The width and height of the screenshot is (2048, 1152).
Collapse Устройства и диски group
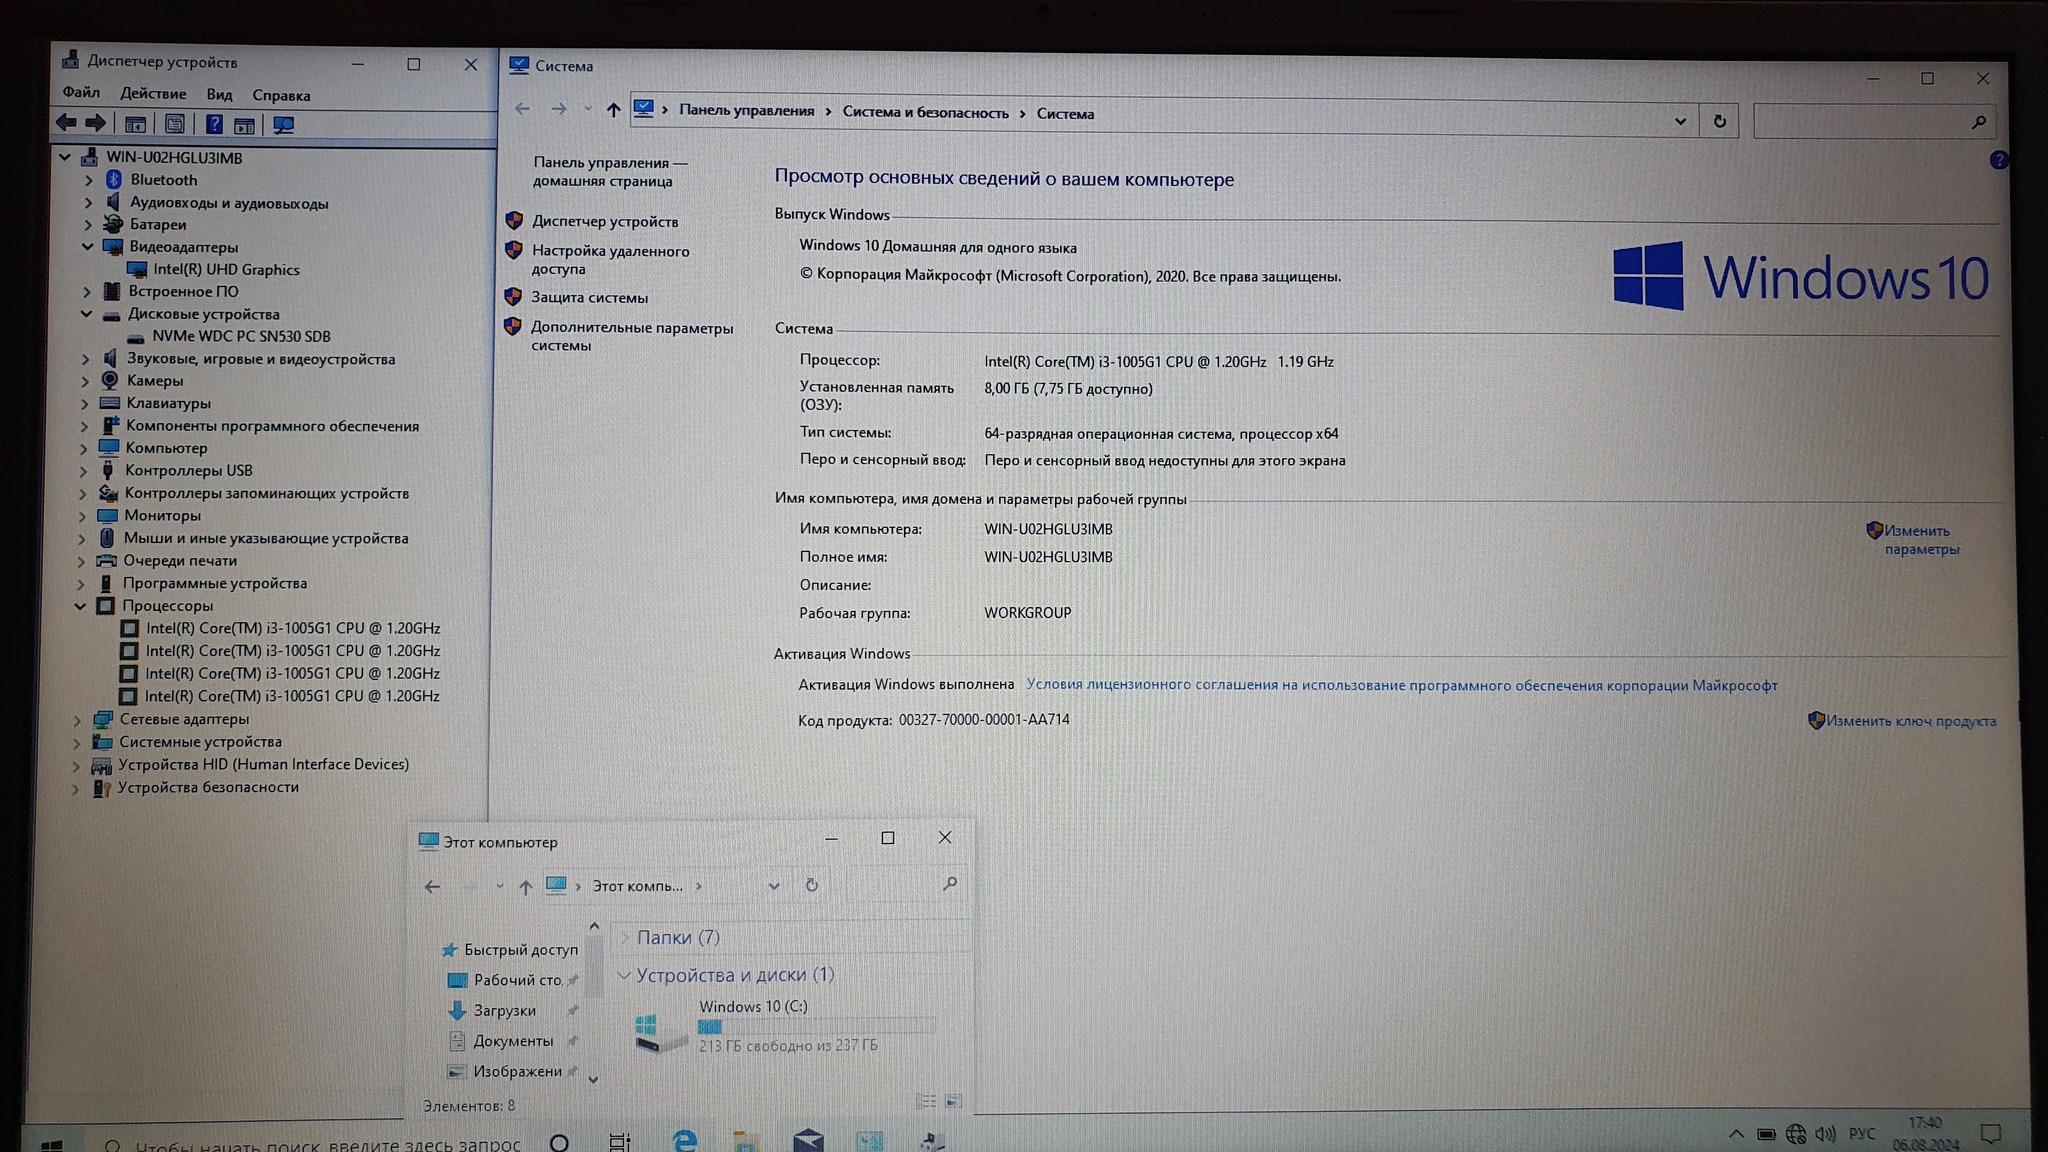(624, 975)
